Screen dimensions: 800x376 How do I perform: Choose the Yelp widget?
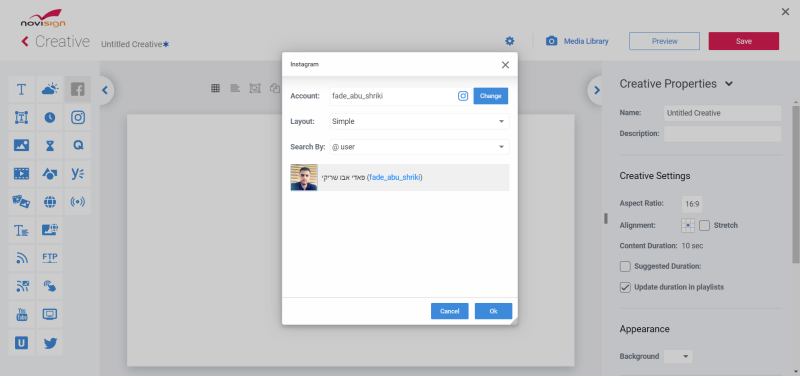click(x=78, y=173)
